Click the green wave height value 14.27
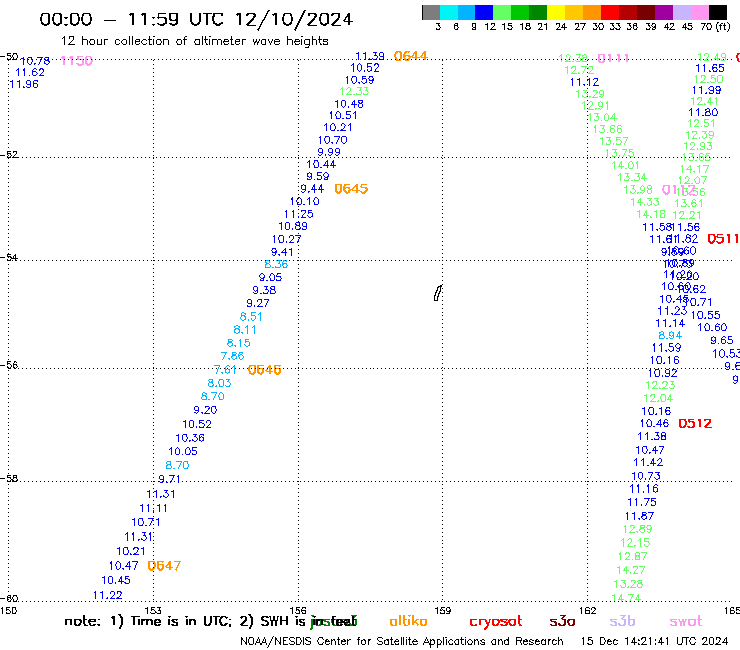 631,570
